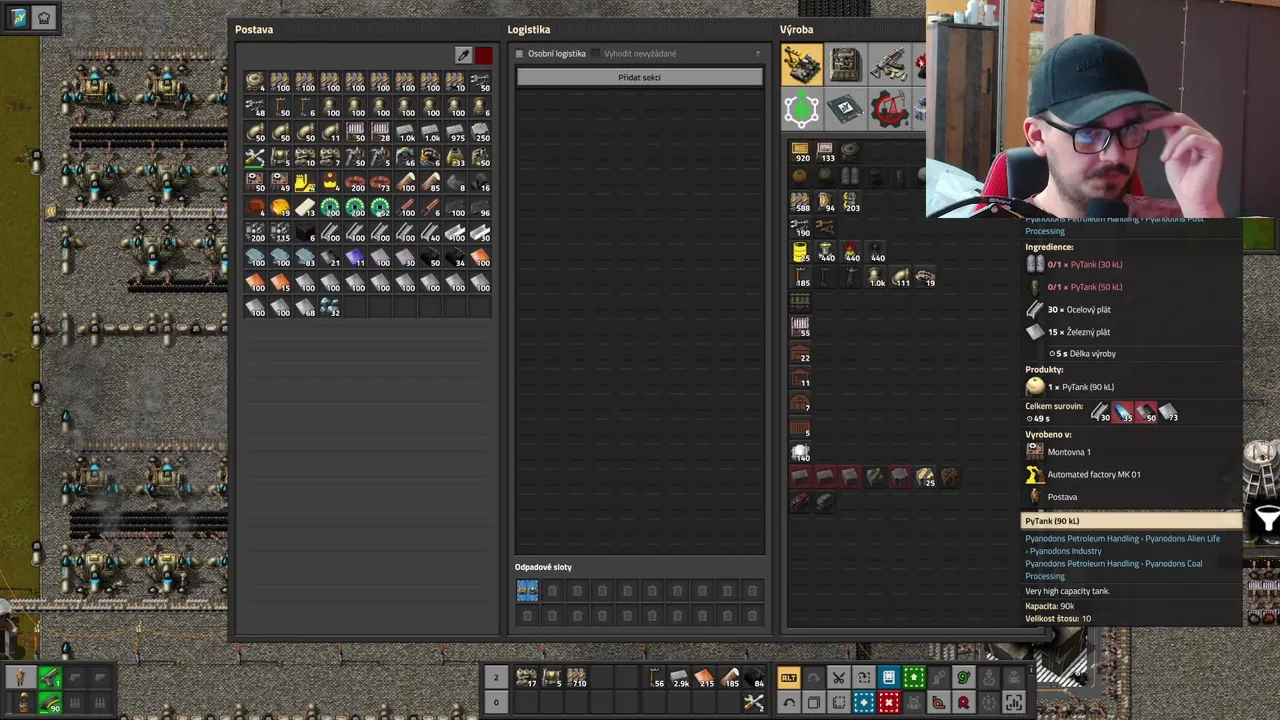Switch quickbar page button labeled 0
Image resolution: width=1280 pixels, height=720 pixels.
(x=495, y=703)
